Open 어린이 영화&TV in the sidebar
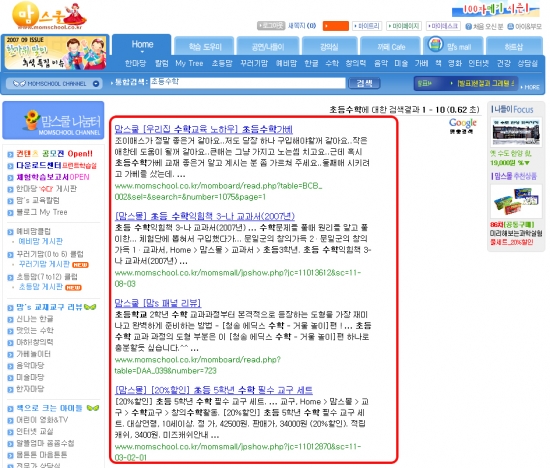The width and height of the screenshot is (550, 468). 42,420
